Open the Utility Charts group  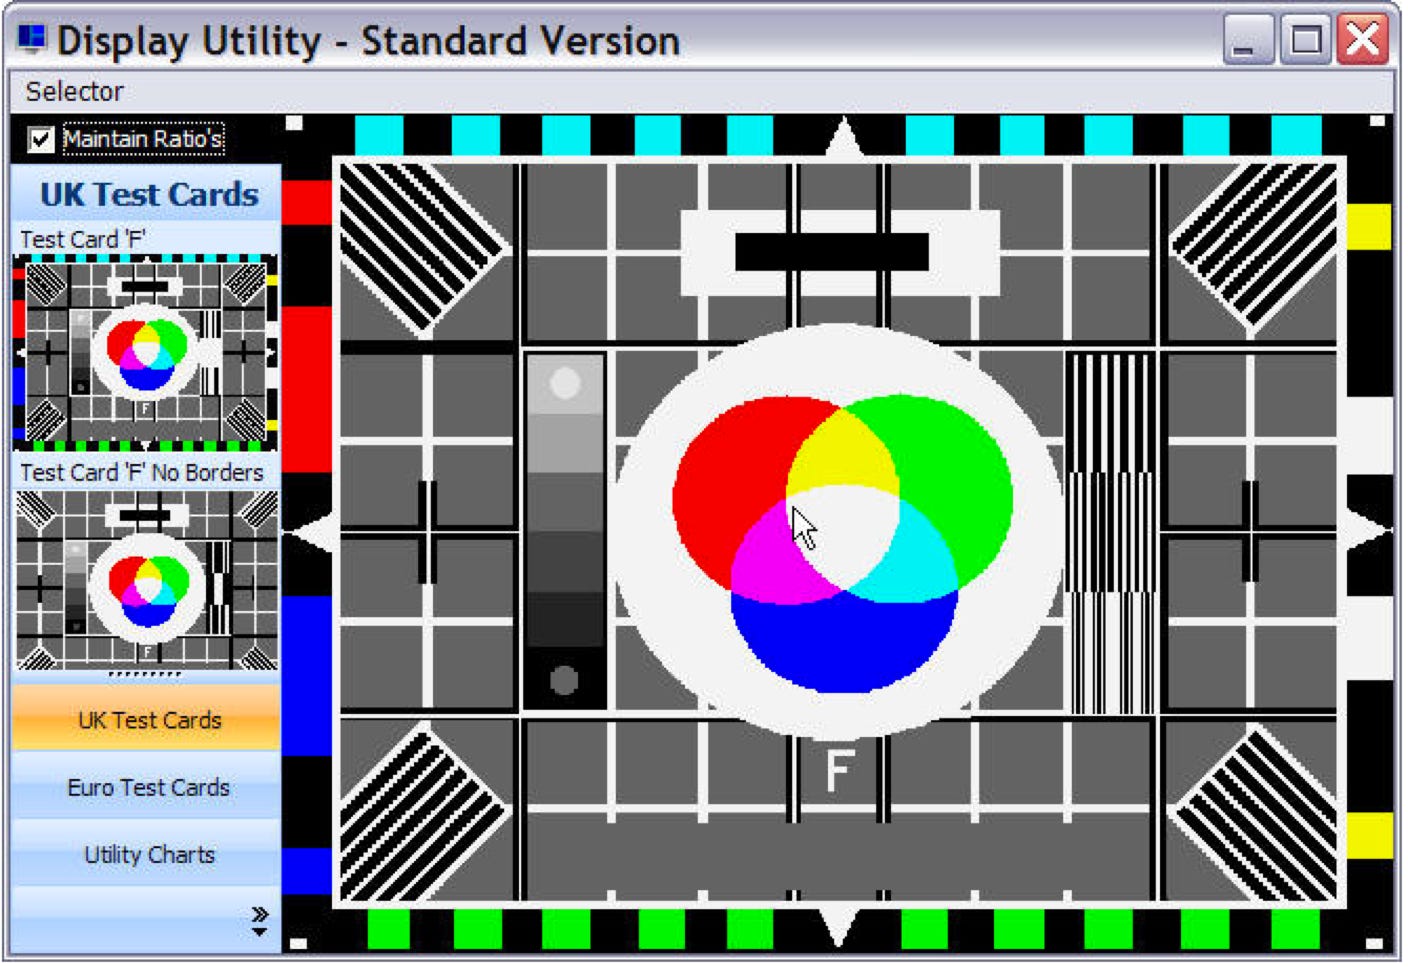pyautogui.click(x=147, y=853)
